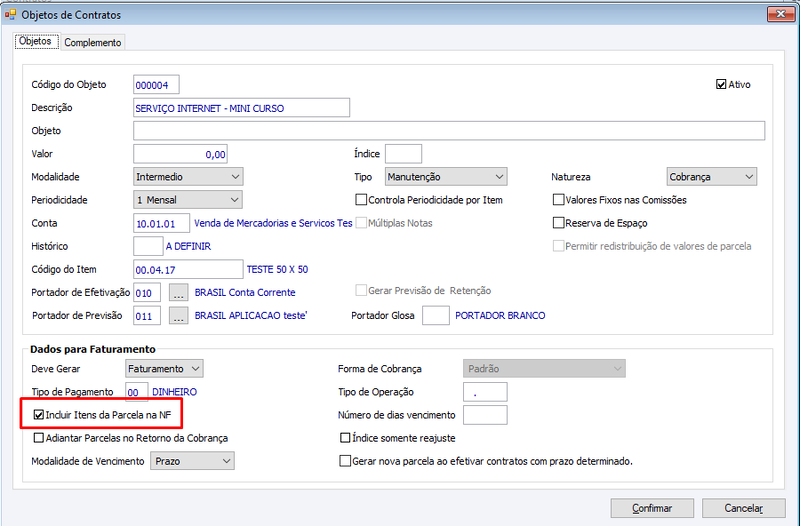Click the Tipo de Operação input field
Image resolution: width=800 pixels, height=526 pixels.
pos(485,392)
